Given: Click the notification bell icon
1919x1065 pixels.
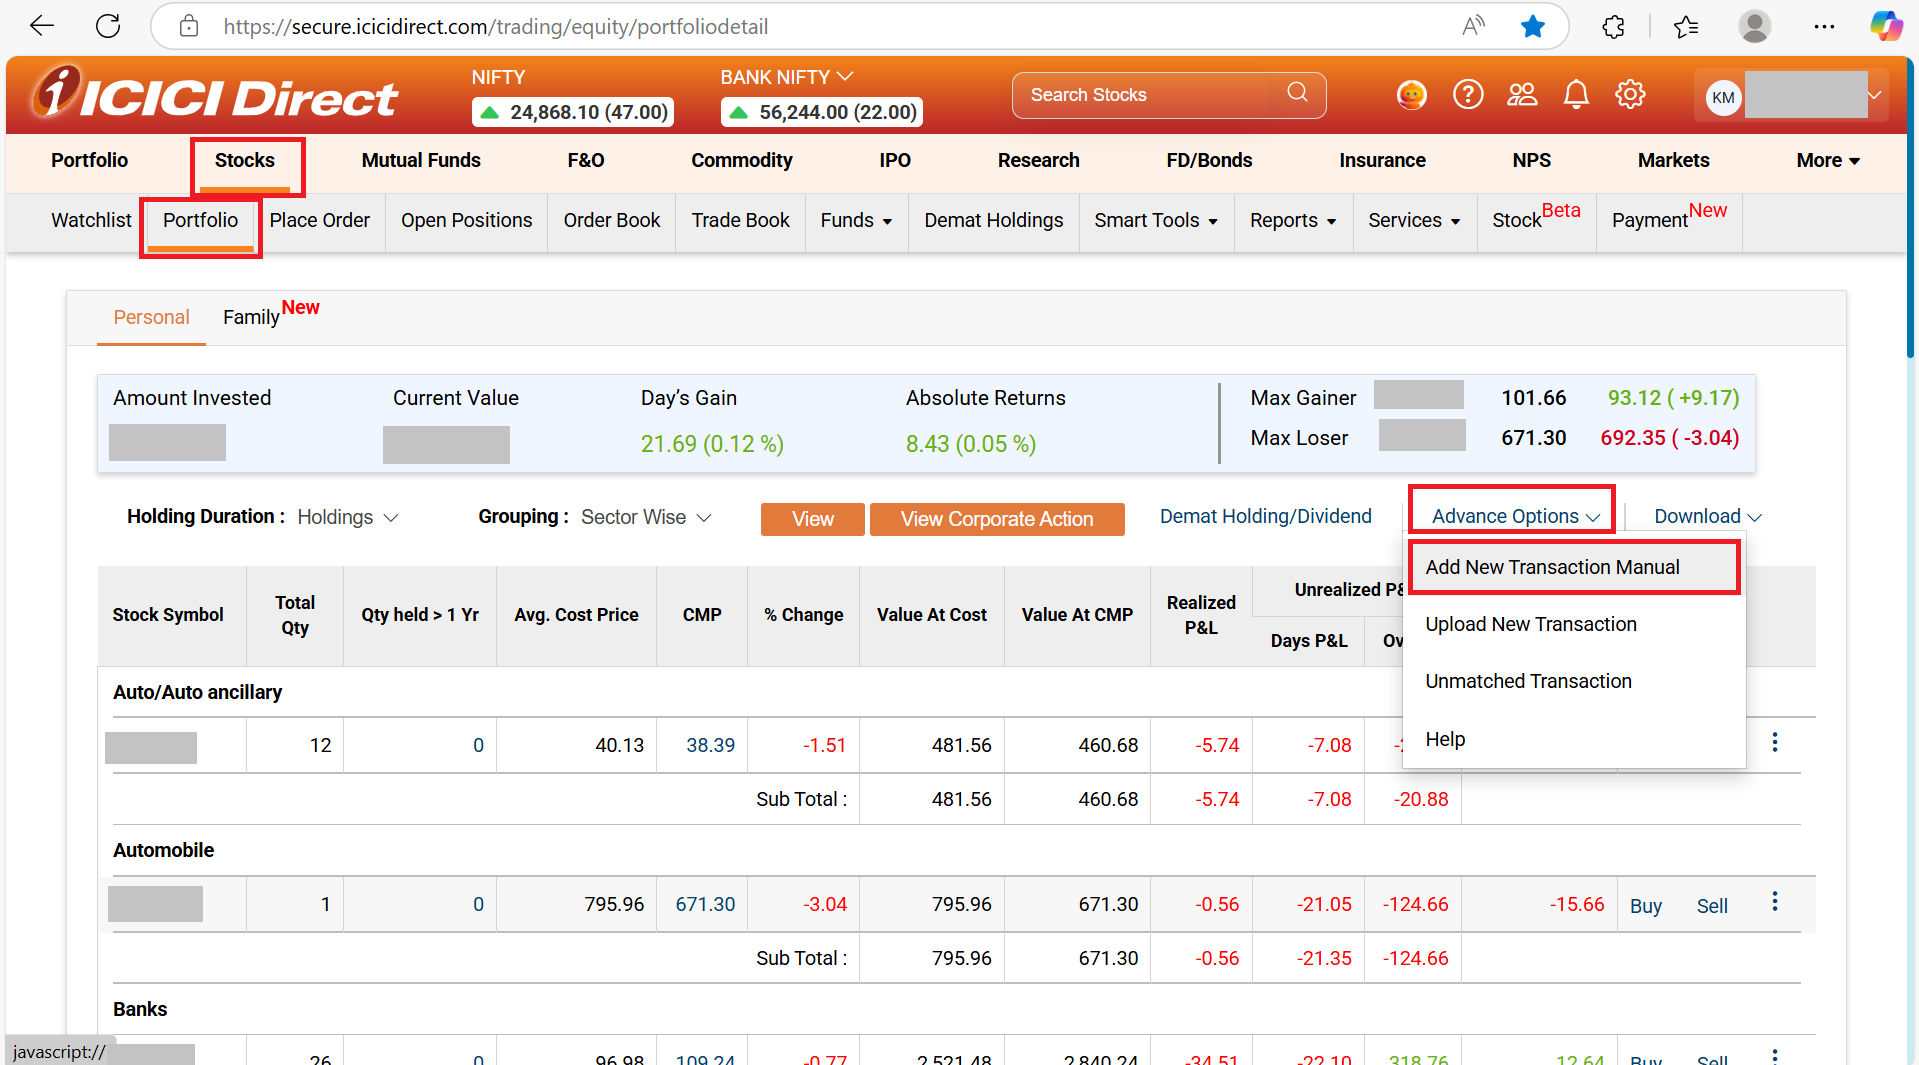Looking at the screenshot, I should coord(1576,95).
